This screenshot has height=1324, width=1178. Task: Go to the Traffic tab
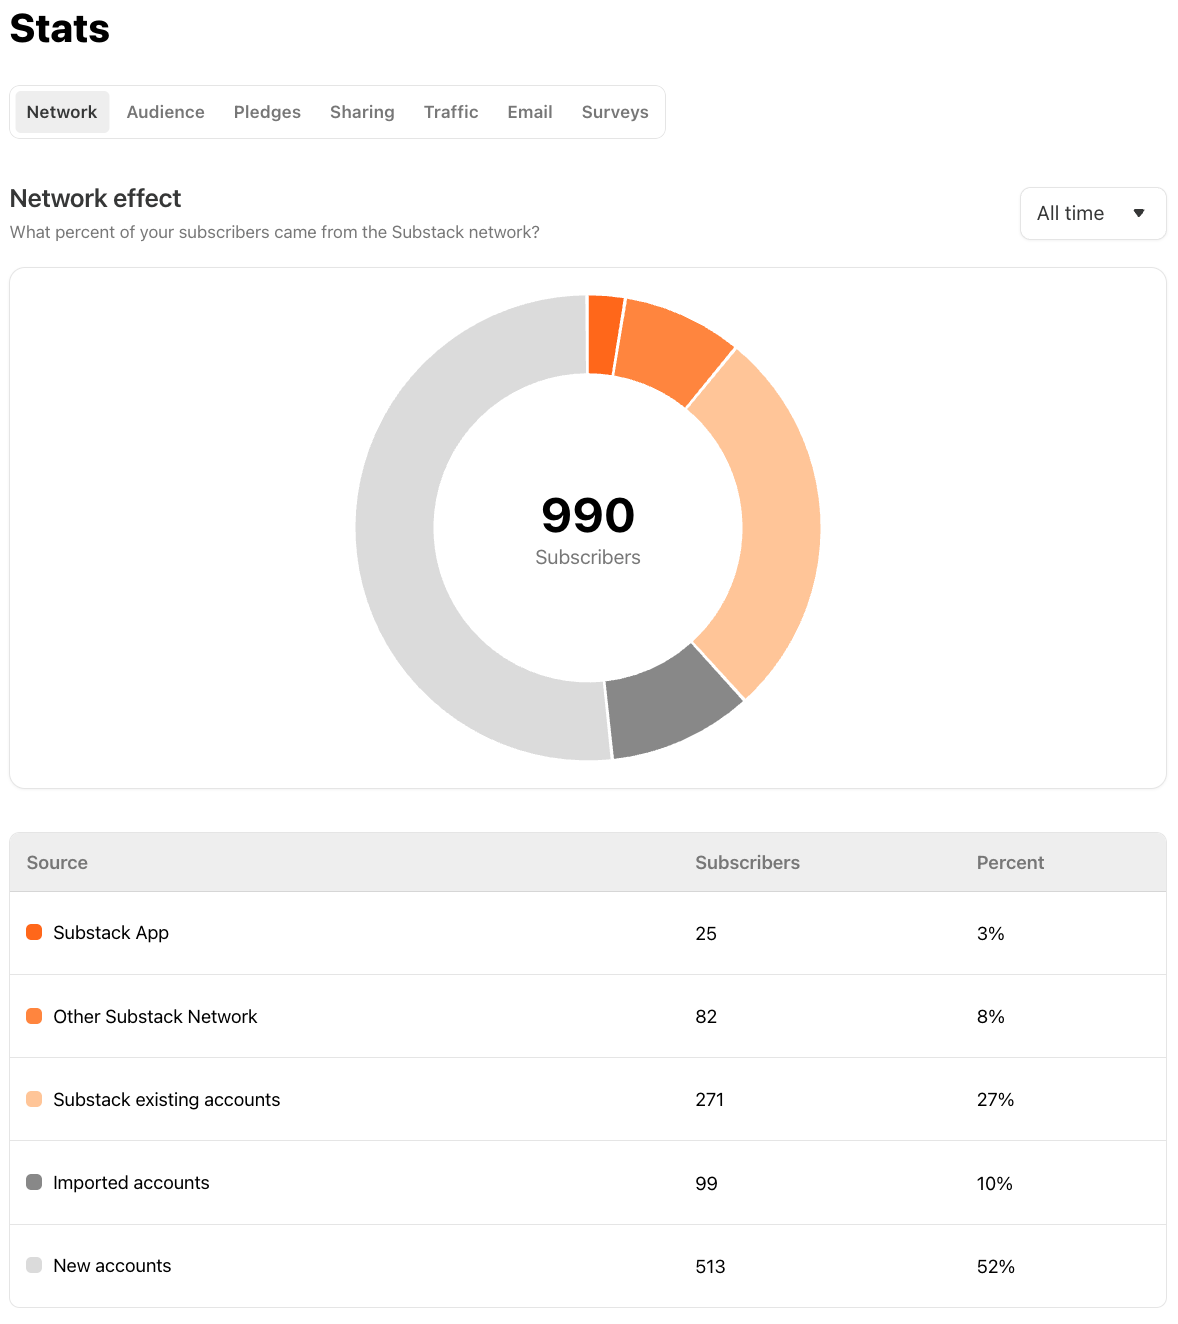451,112
